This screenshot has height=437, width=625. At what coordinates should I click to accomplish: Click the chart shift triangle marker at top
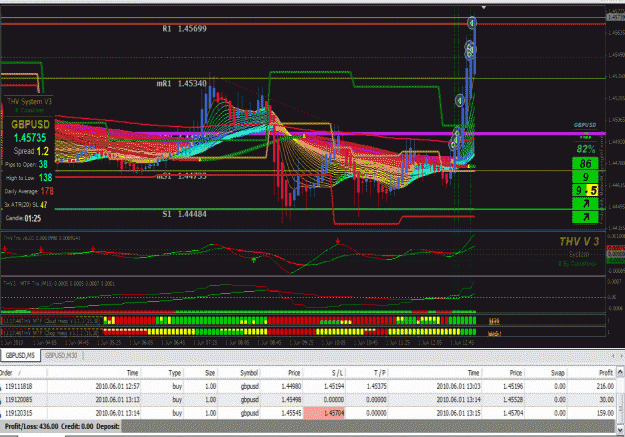point(483,8)
